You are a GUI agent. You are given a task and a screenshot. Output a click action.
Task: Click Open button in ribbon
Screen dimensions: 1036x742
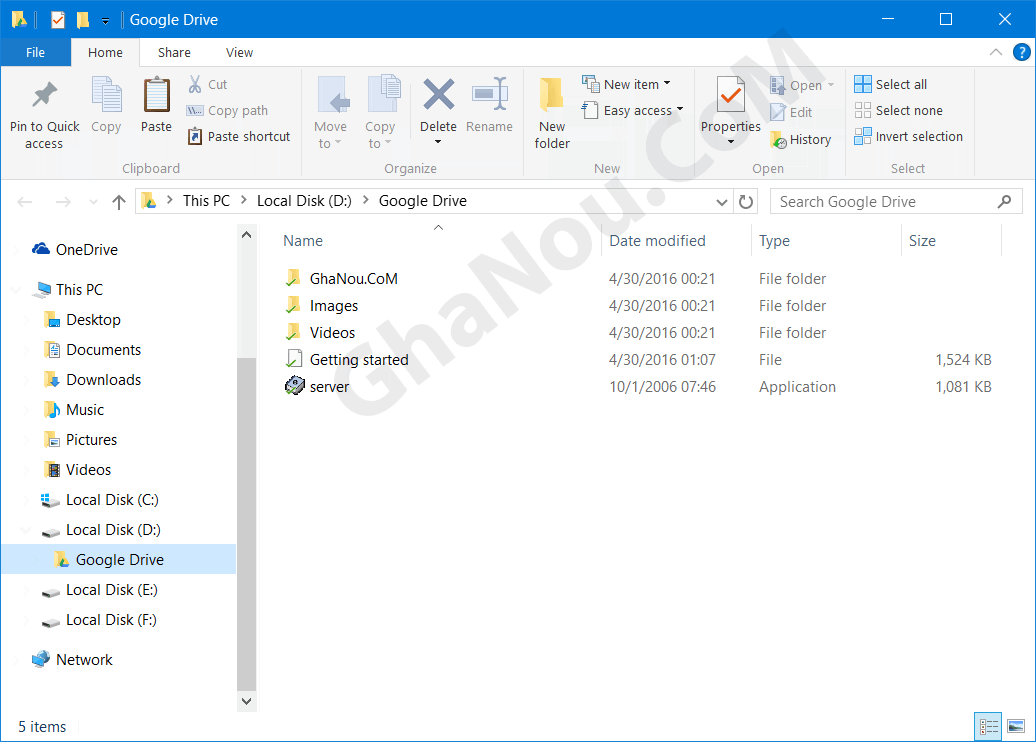click(x=802, y=85)
